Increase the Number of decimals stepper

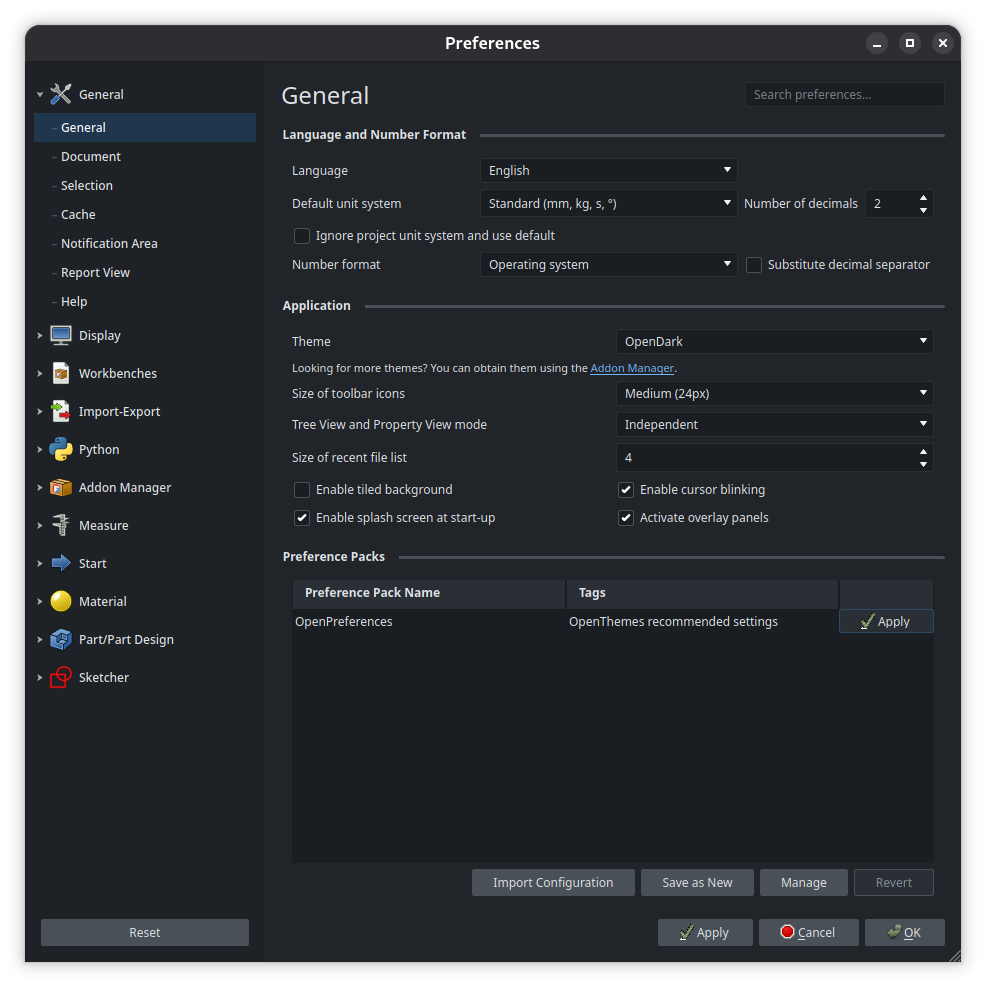point(923,197)
